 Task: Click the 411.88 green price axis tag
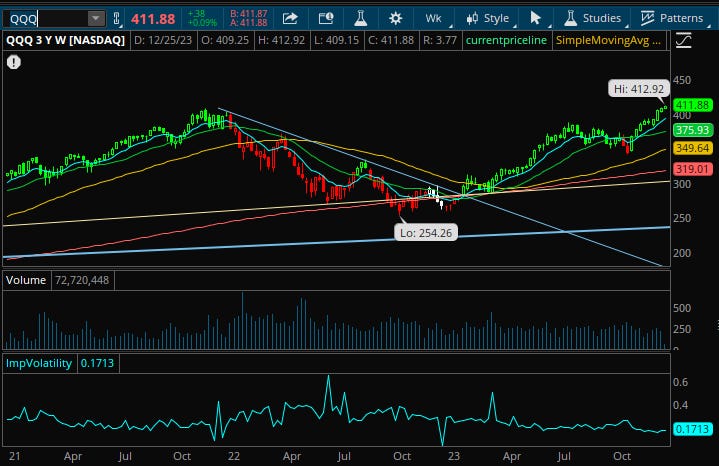coord(692,105)
